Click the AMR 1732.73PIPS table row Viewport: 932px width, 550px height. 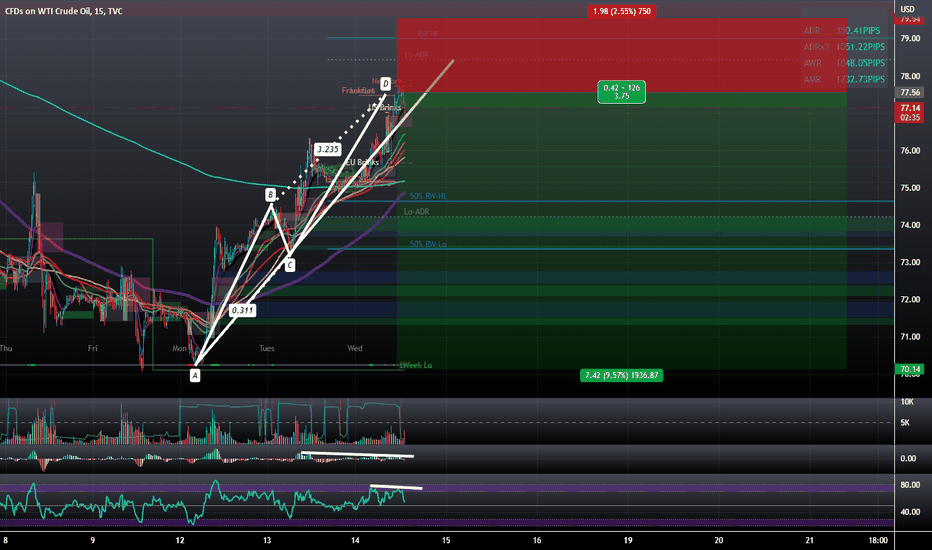click(x=843, y=79)
